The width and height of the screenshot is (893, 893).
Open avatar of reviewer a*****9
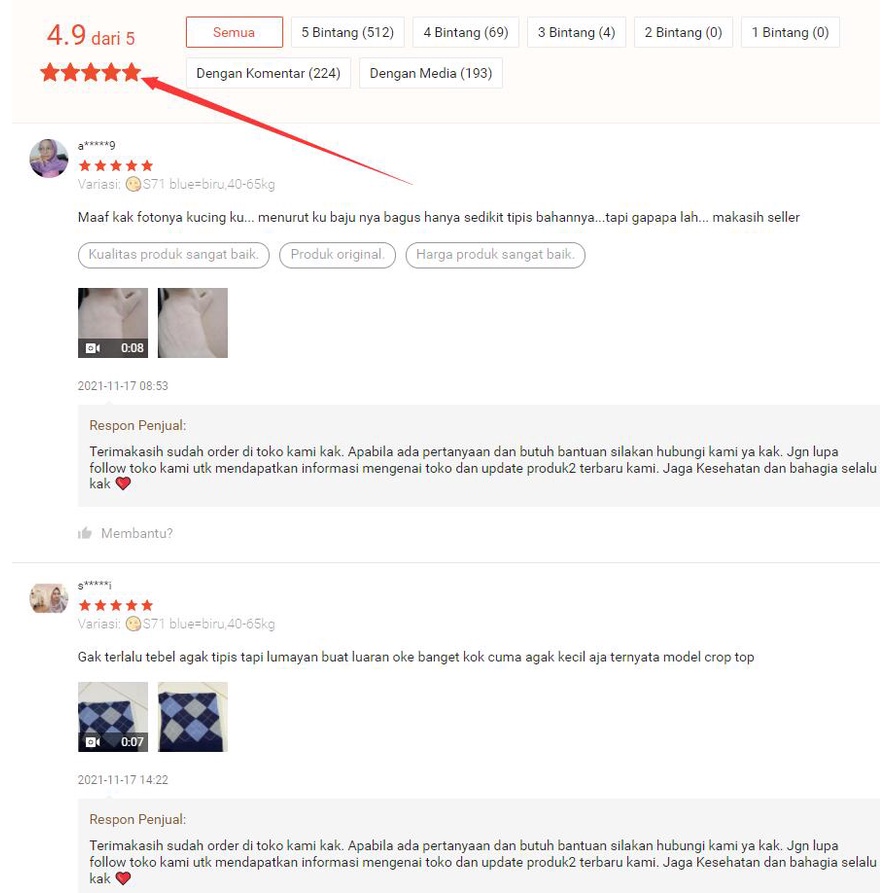coord(49,158)
